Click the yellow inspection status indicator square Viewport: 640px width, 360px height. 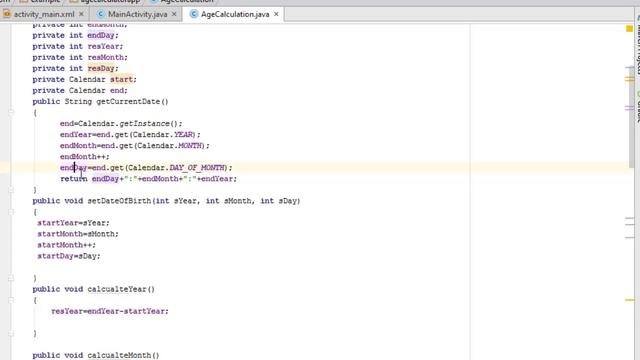coord(629,29)
